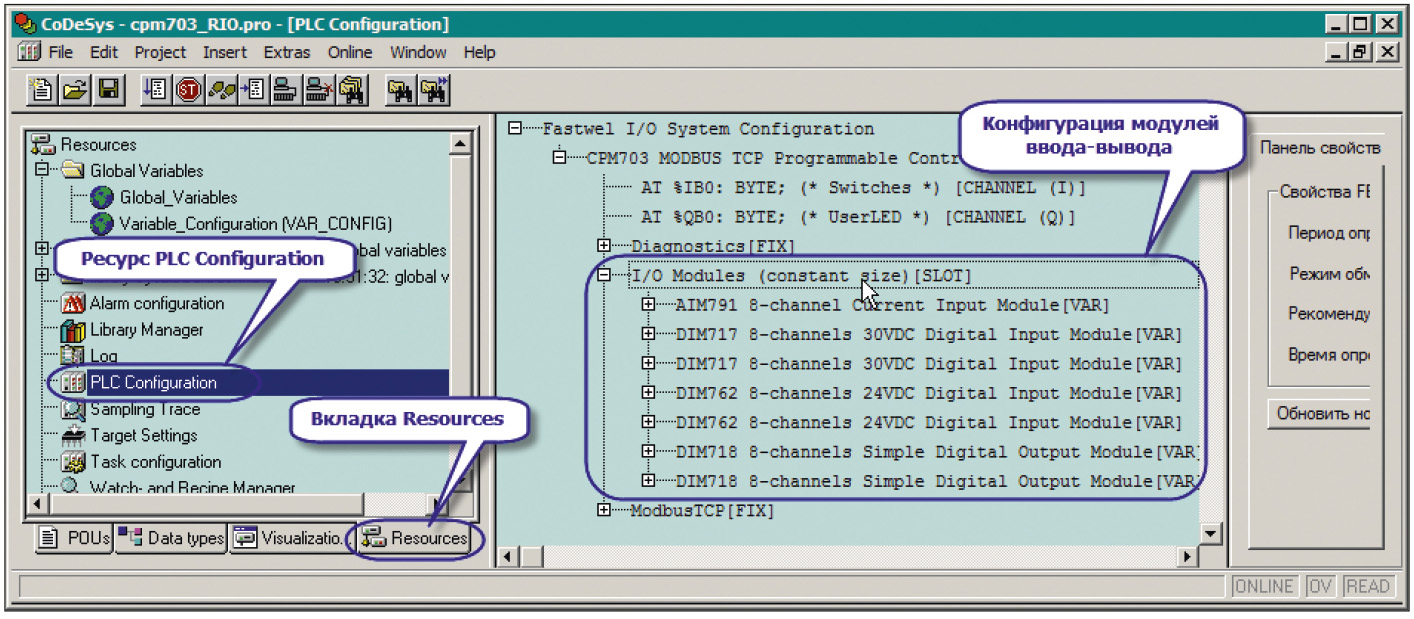Open Sampling Trace via its icon
The width and height of the screenshot is (1414, 619).
tap(73, 409)
